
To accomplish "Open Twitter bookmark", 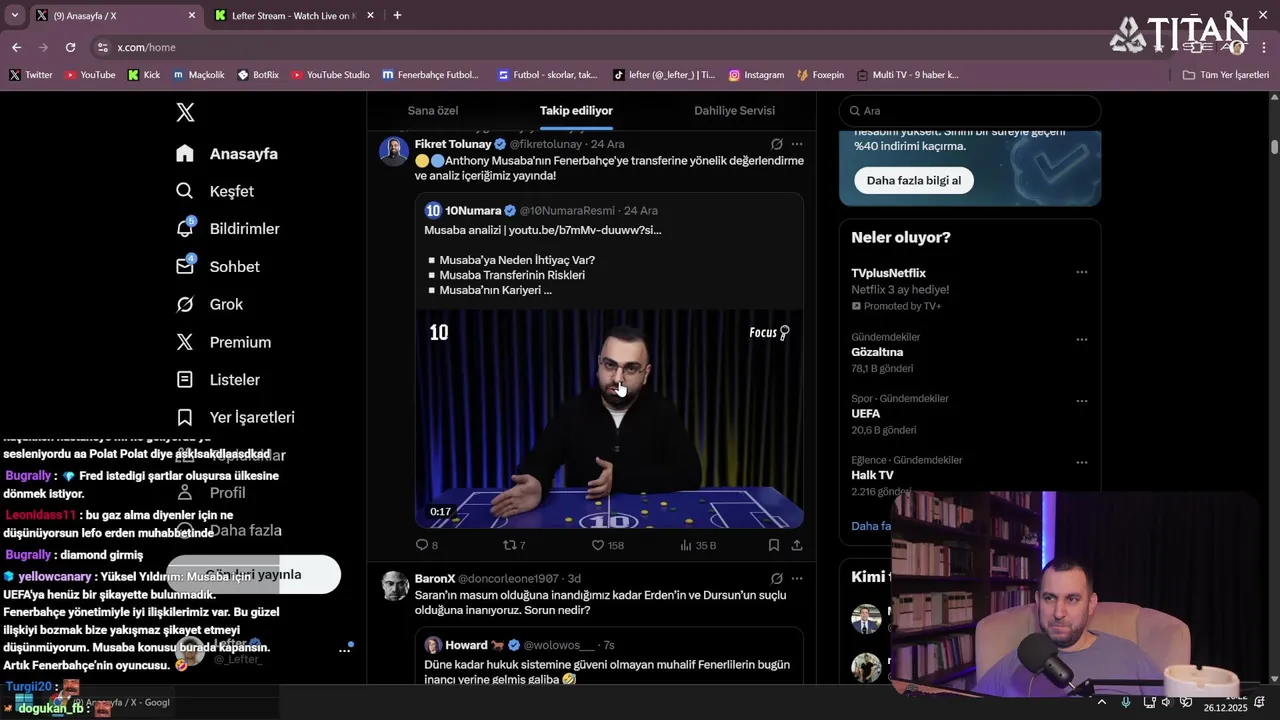I will click(x=30, y=75).
